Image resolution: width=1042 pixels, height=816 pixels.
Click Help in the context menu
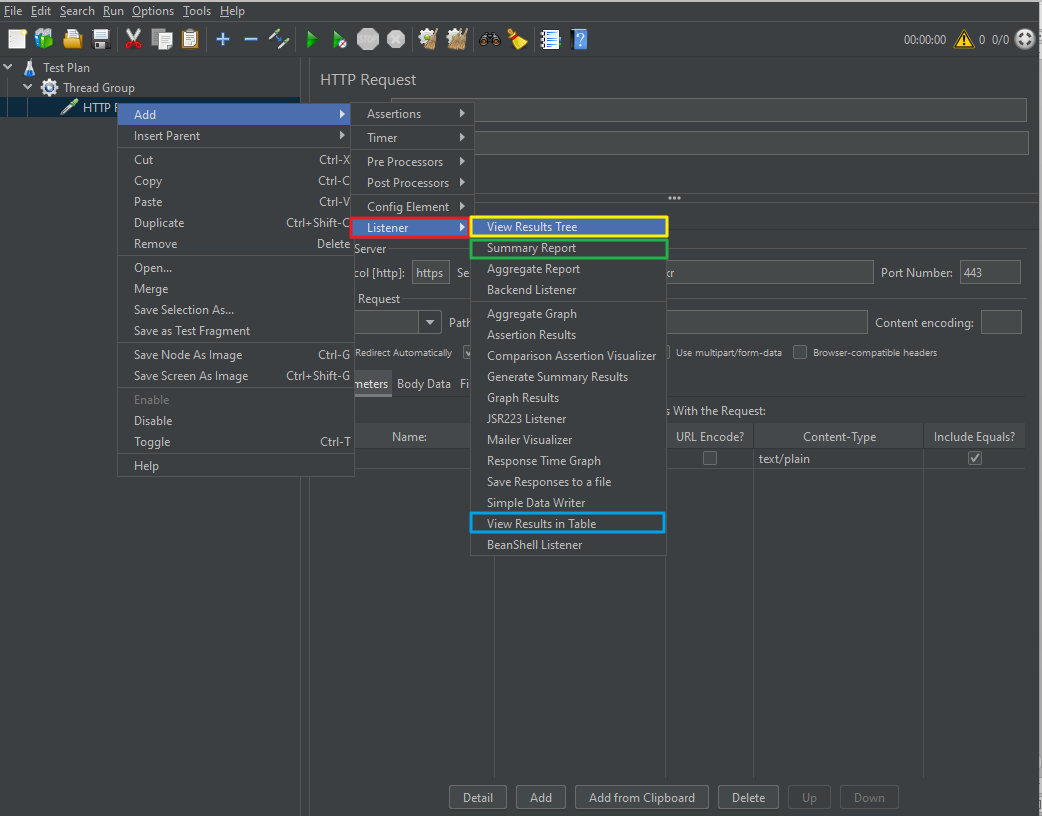235,466
